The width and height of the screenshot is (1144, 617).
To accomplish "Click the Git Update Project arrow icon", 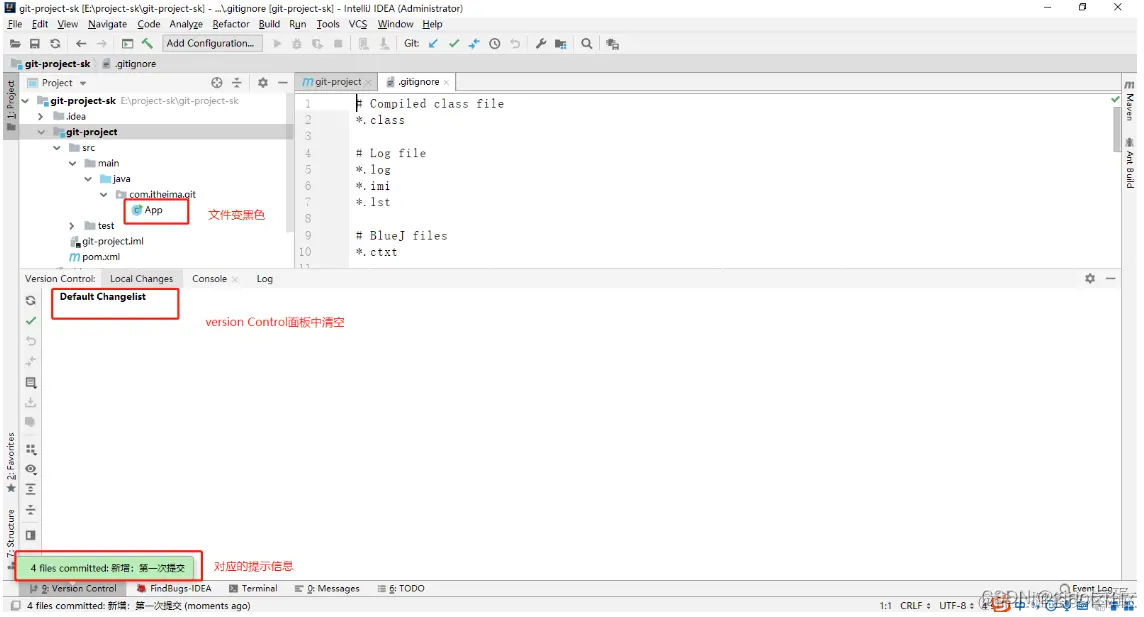I will pos(433,44).
